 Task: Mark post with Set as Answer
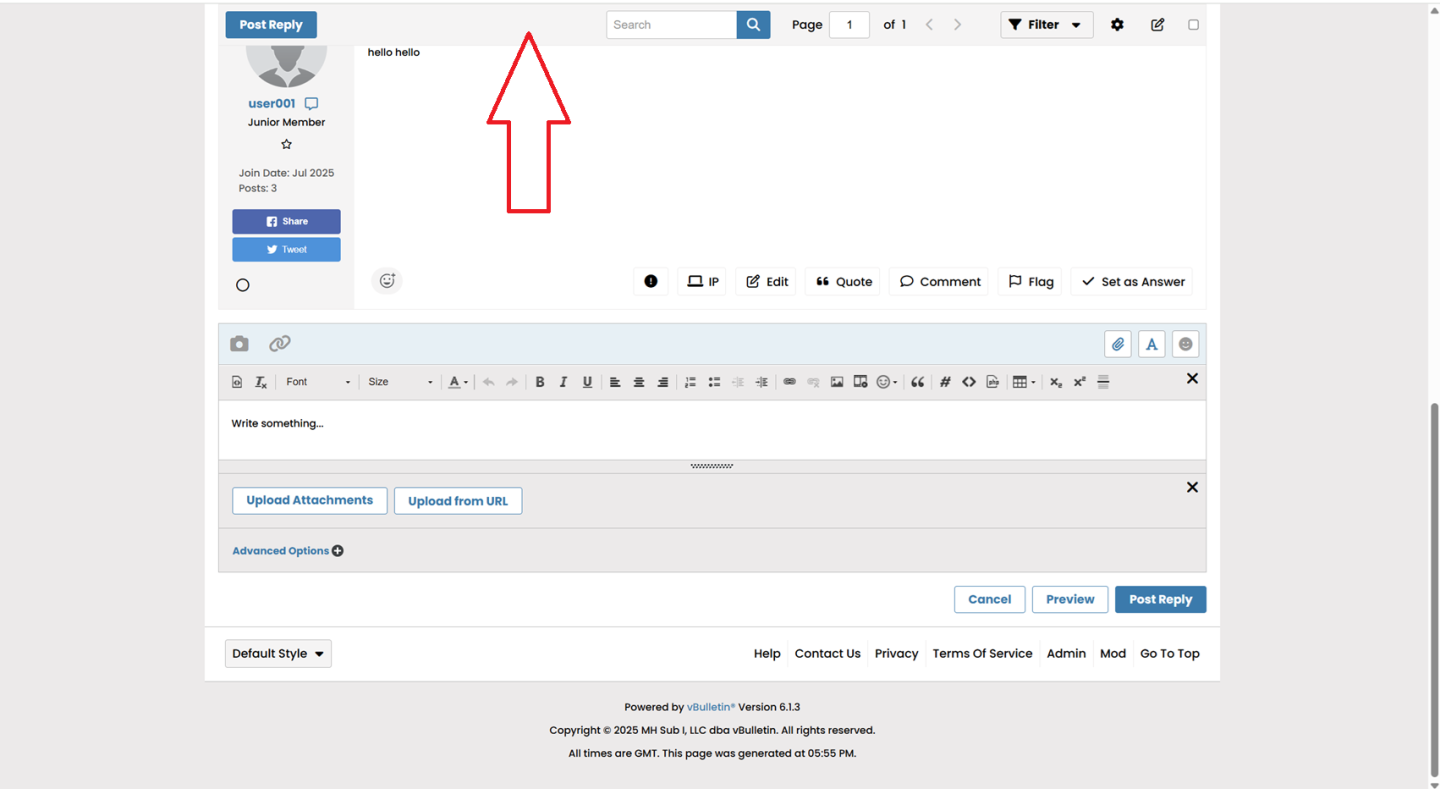coord(1132,282)
